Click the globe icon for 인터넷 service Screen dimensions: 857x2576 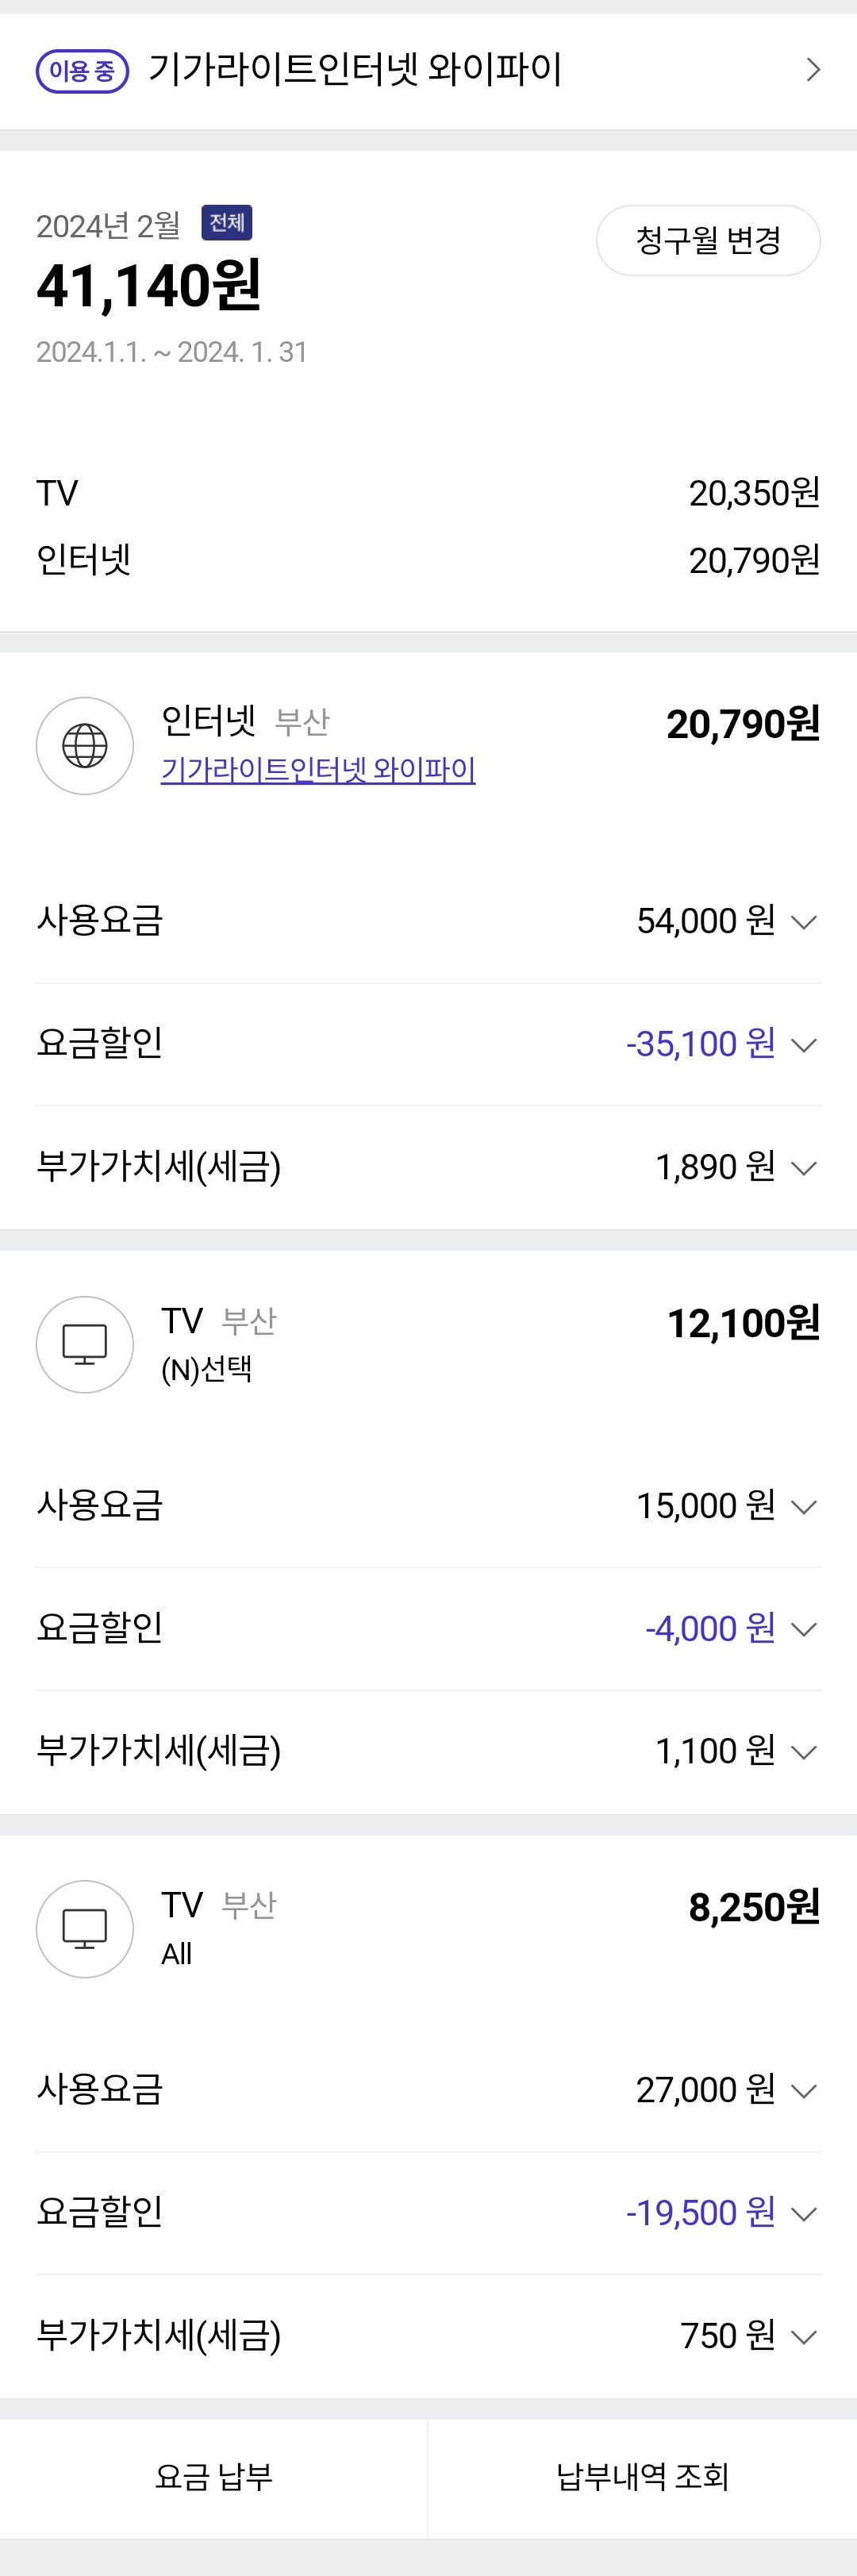[85, 746]
